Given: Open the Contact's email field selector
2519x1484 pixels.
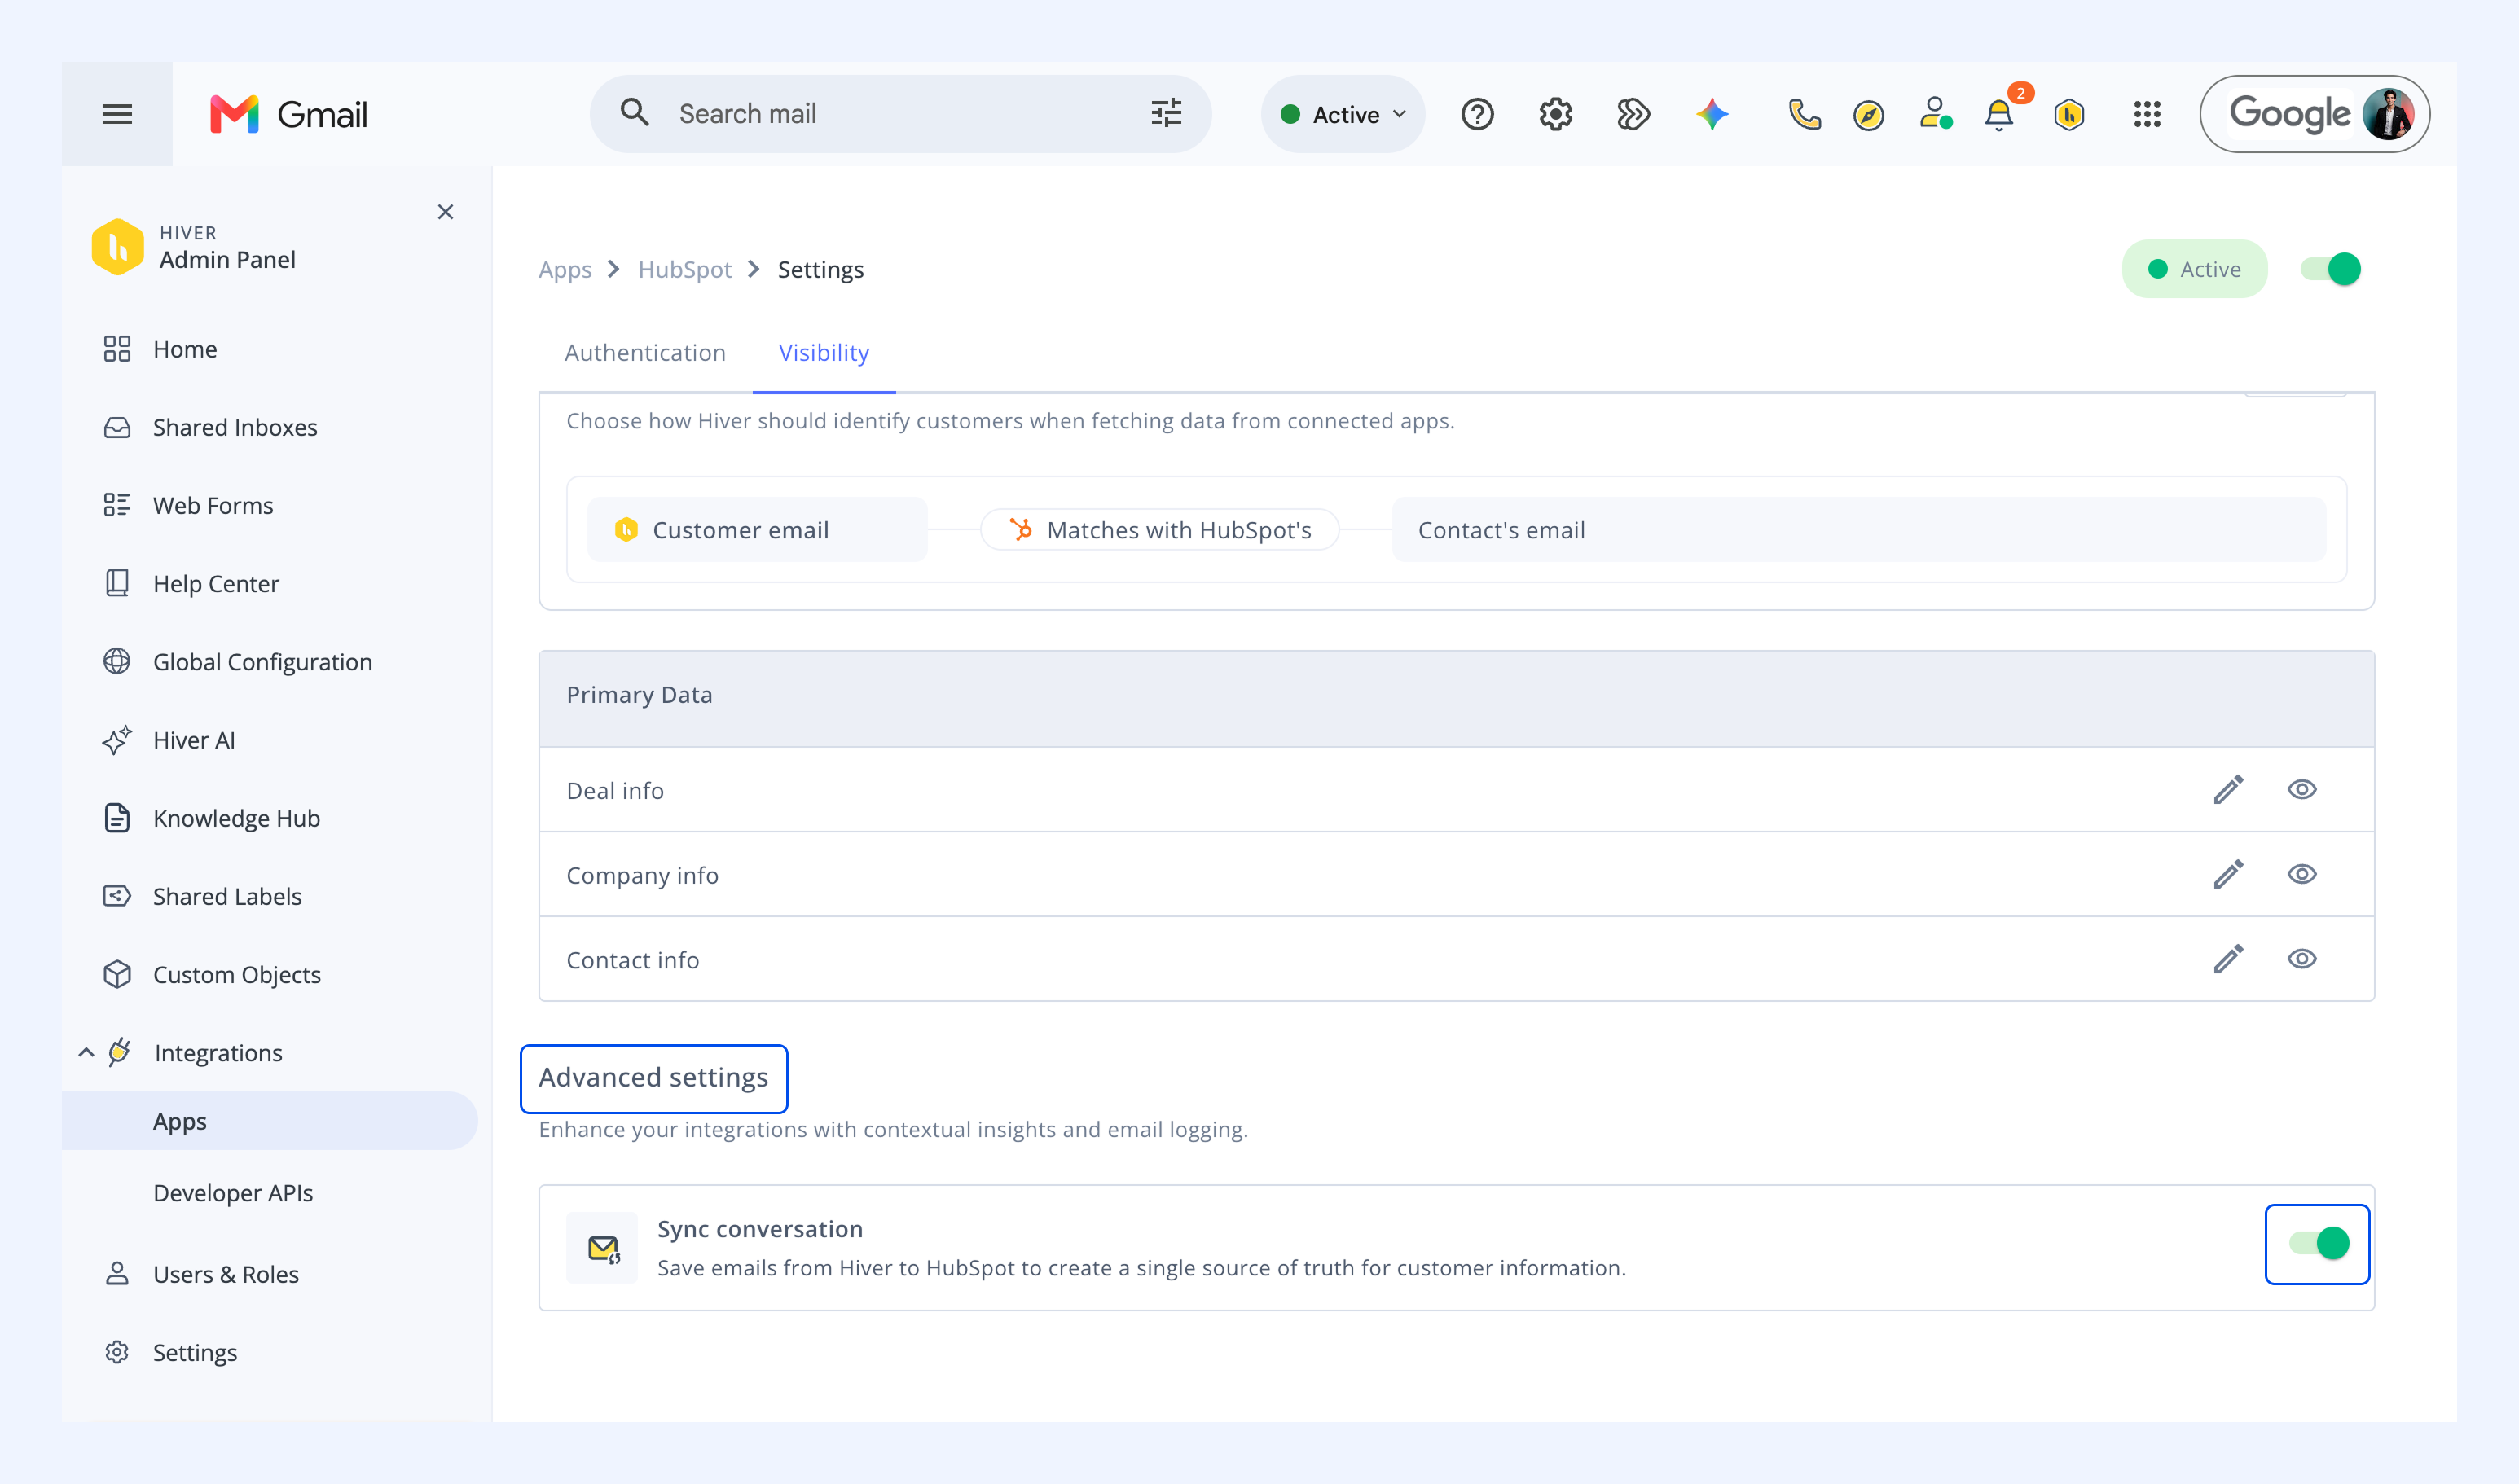Looking at the screenshot, I should (1859, 530).
